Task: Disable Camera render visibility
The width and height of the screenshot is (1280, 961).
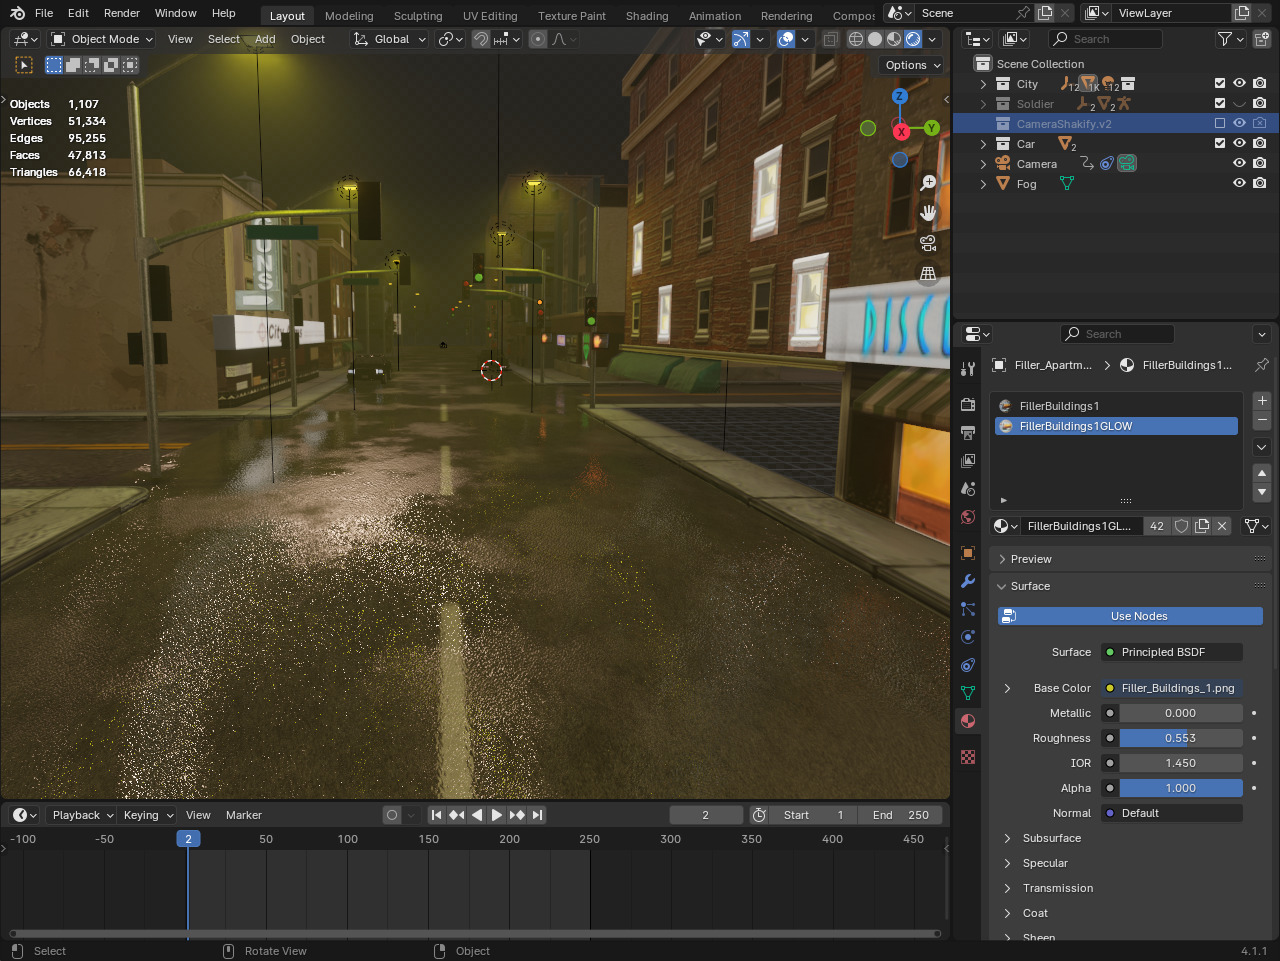Action: [x=1260, y=164]
